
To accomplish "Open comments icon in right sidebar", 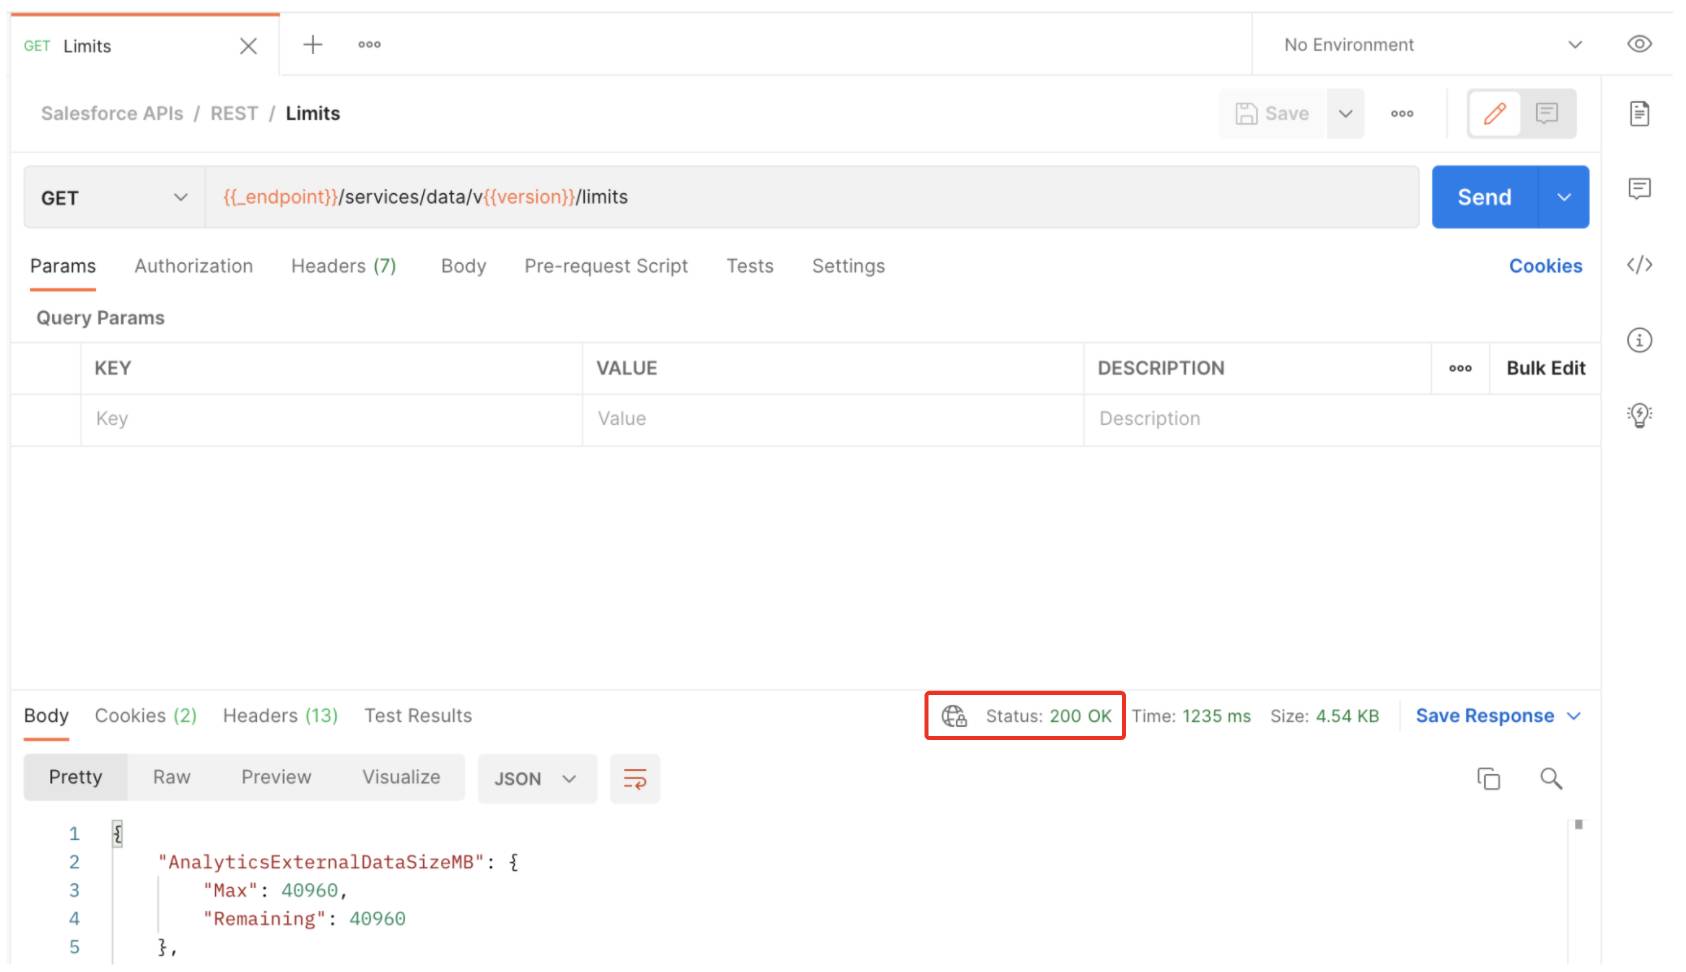I will (1639, 188).
